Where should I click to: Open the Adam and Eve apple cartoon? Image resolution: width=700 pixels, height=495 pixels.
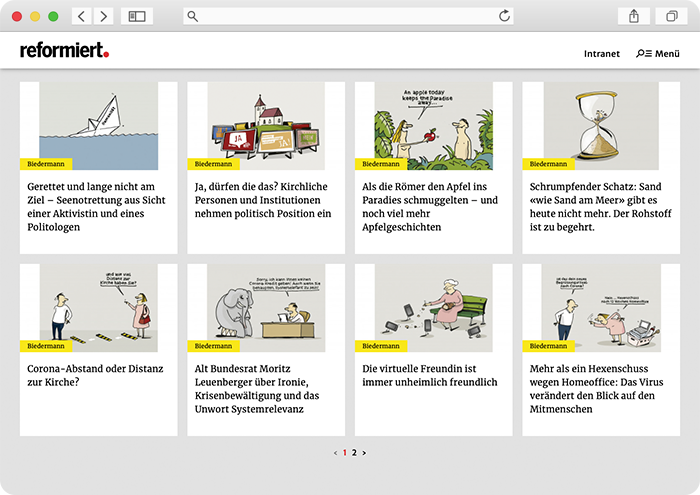click(433, 126)
